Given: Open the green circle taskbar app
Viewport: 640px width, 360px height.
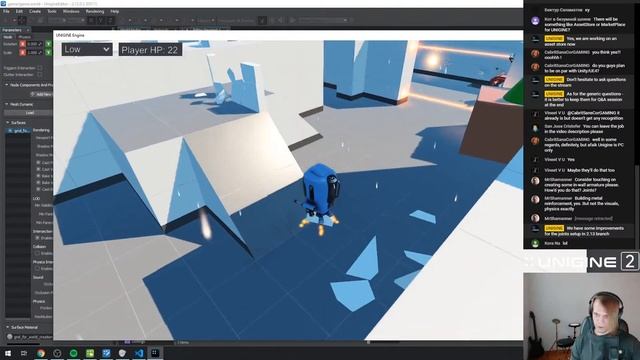Looking at the screenshot, I should pyautogui.click(x=73, y=353).
